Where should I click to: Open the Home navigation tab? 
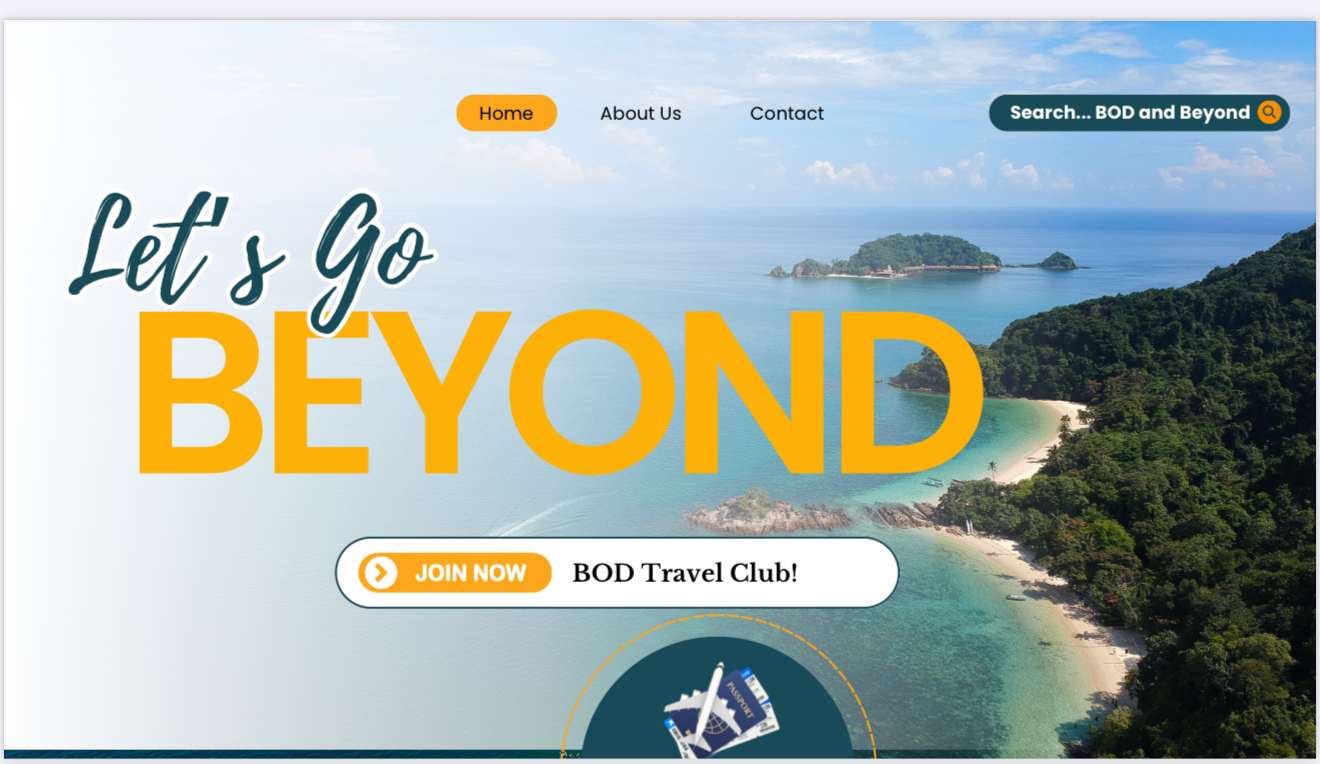coord(506,113)
